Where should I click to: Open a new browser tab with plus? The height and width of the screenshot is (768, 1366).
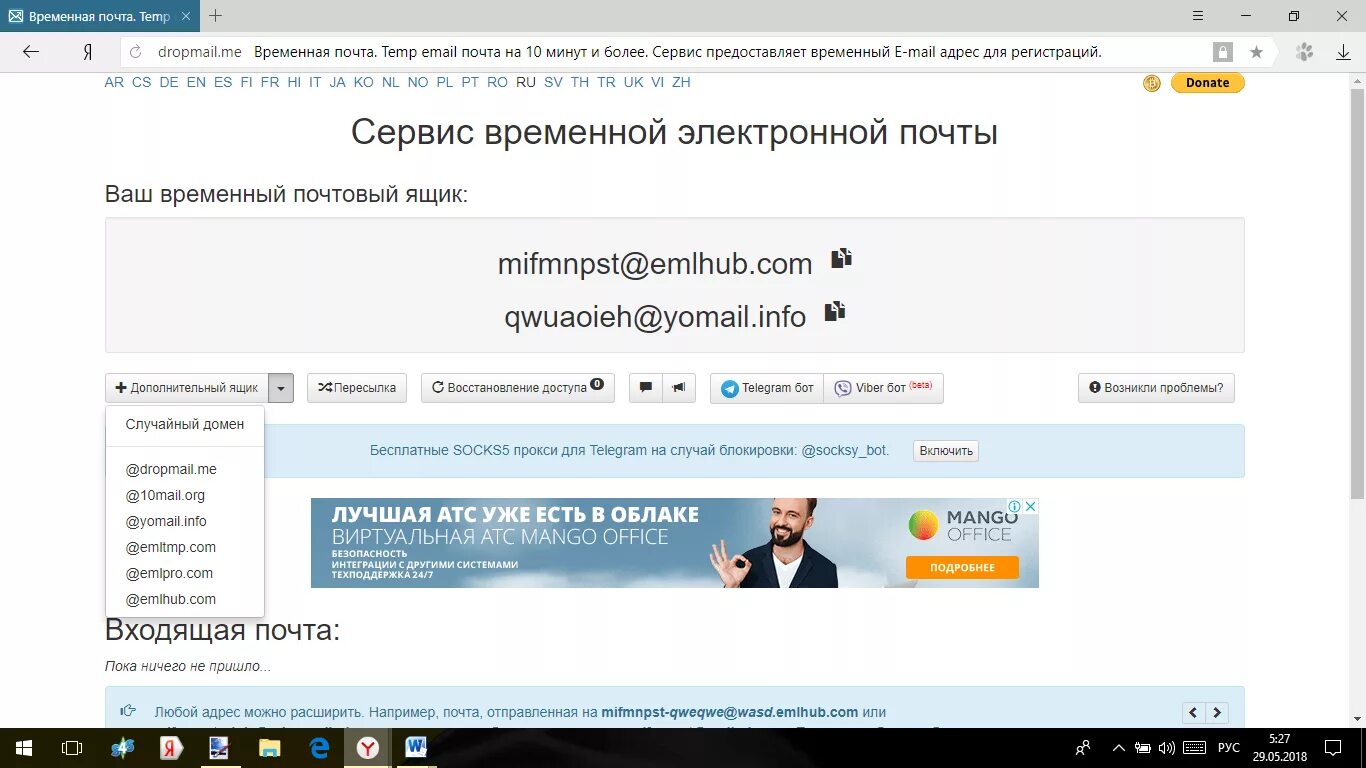(215, 16)
